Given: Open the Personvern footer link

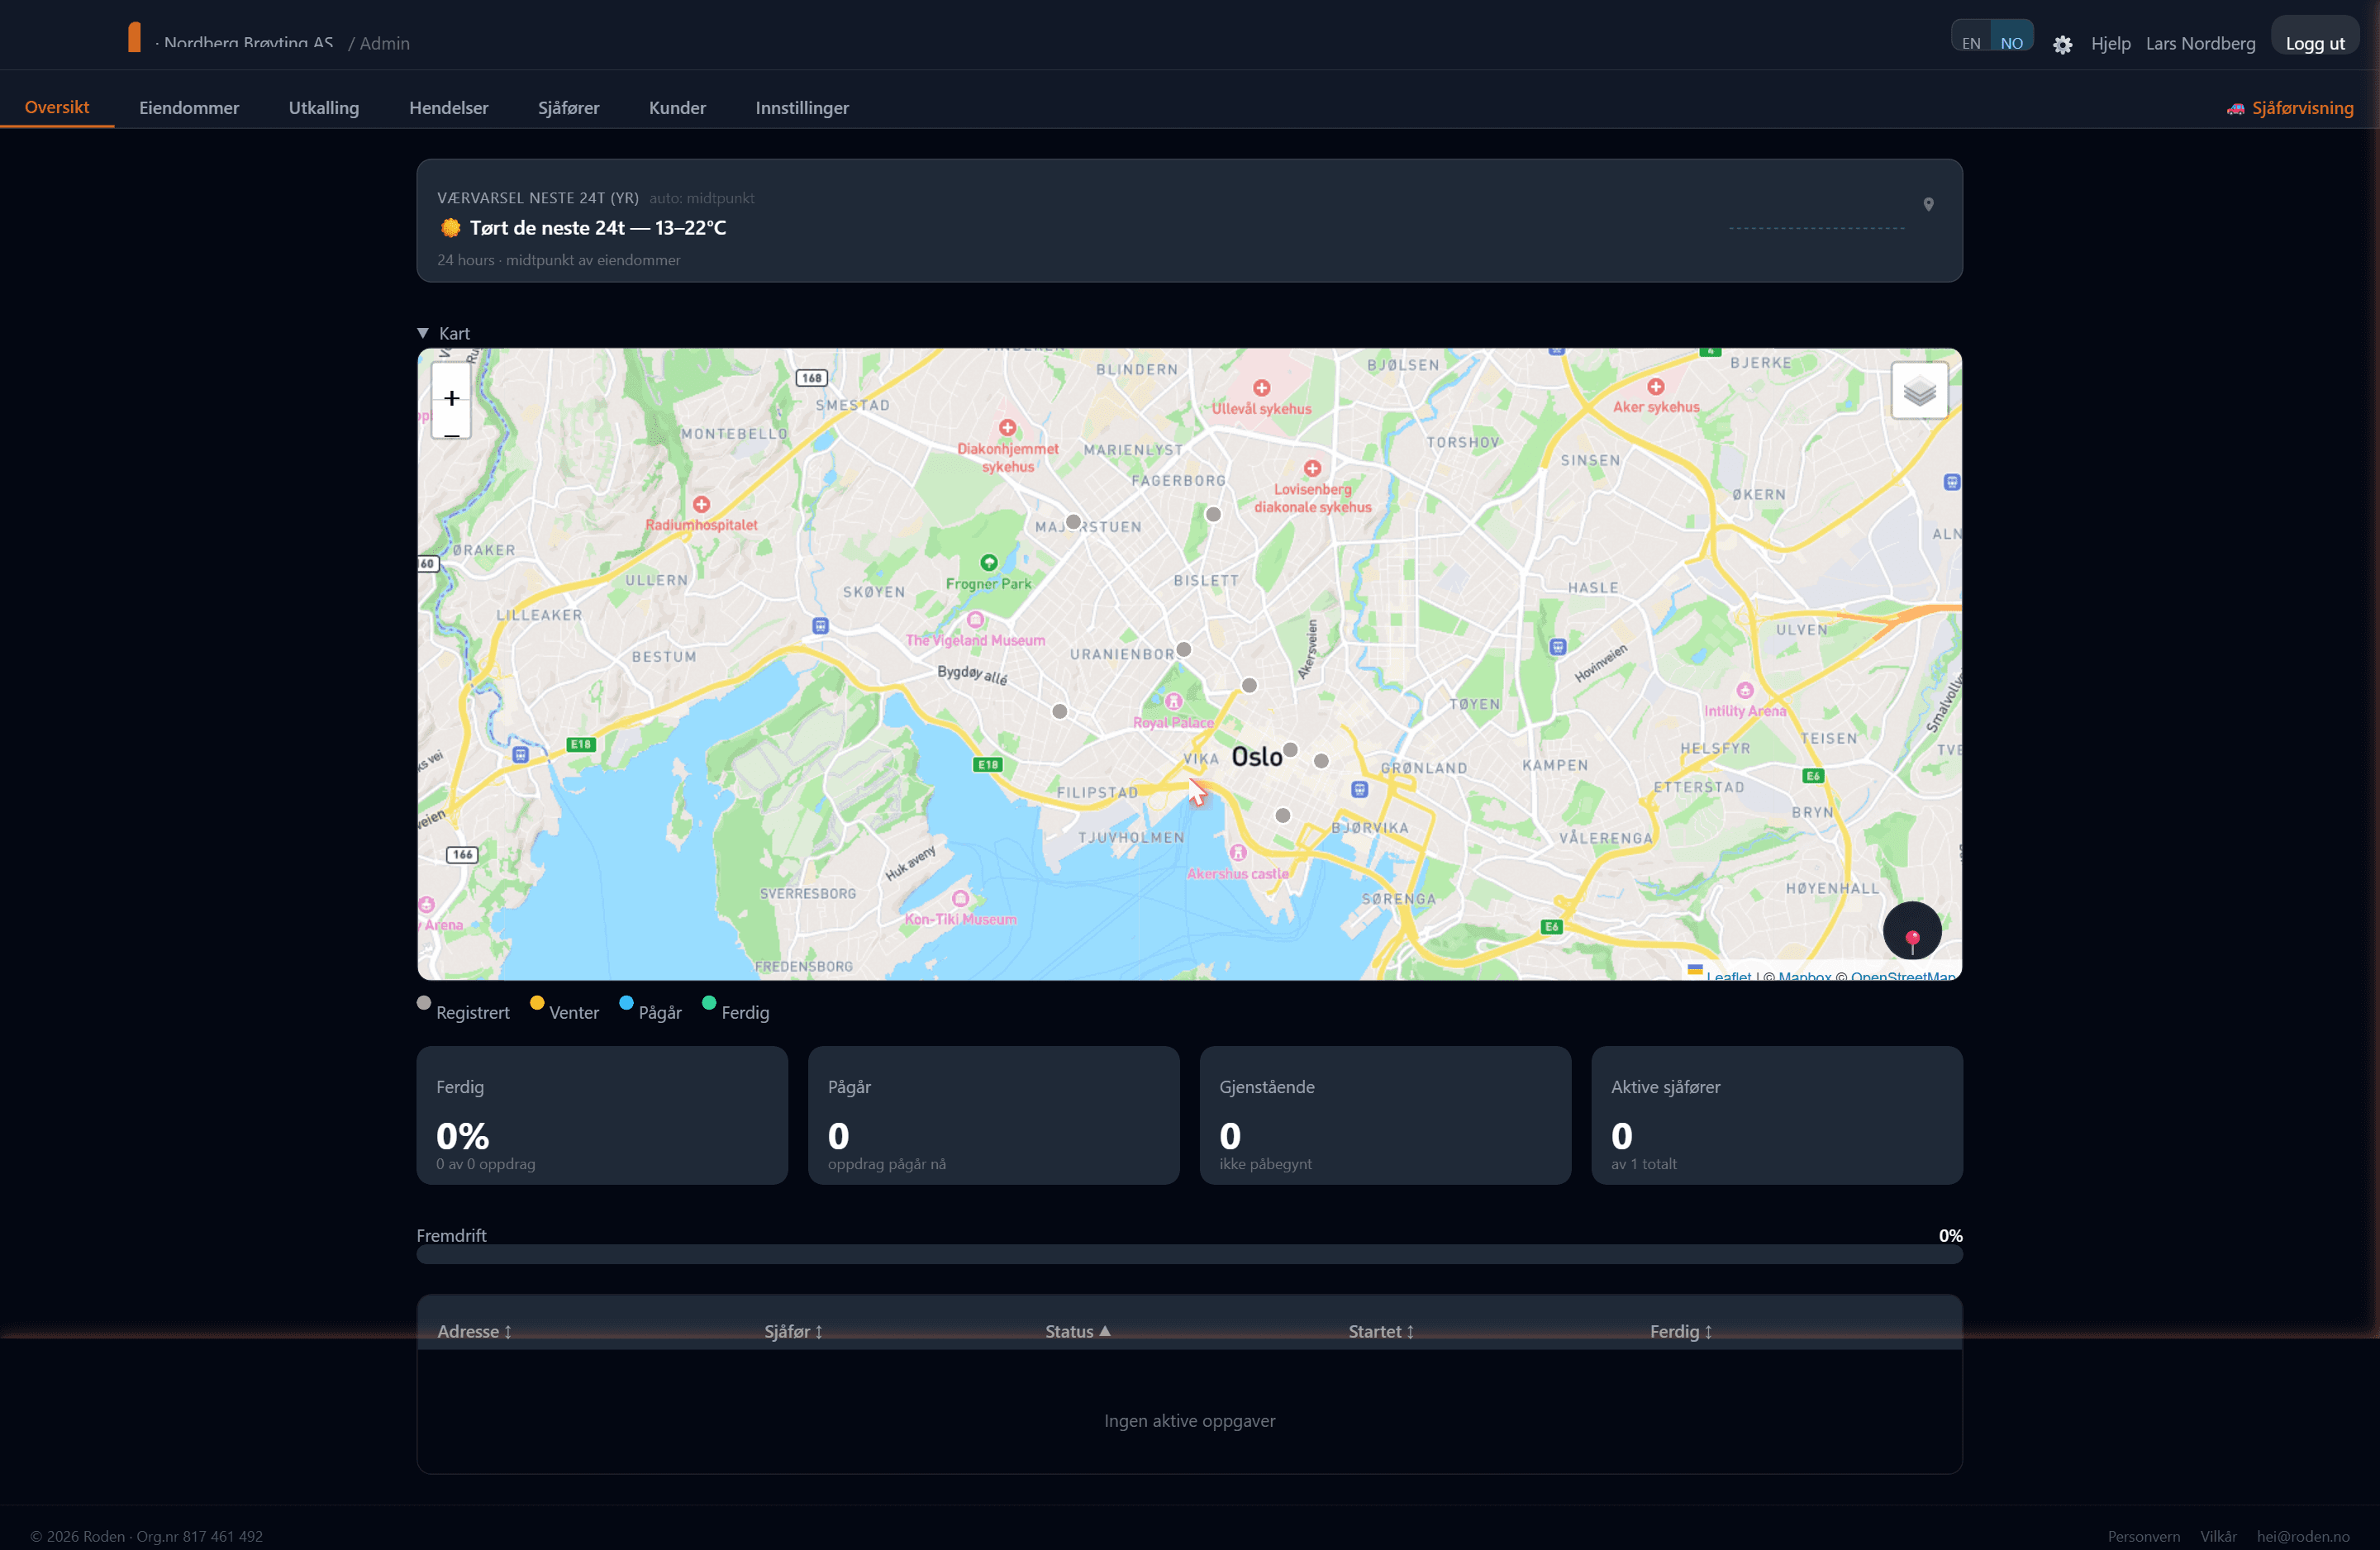Looking at the screenshot, I should pos(2144,1536).
